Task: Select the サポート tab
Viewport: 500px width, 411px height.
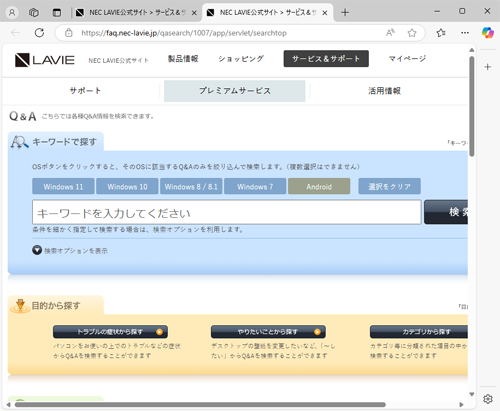Action: coord(85,91)
